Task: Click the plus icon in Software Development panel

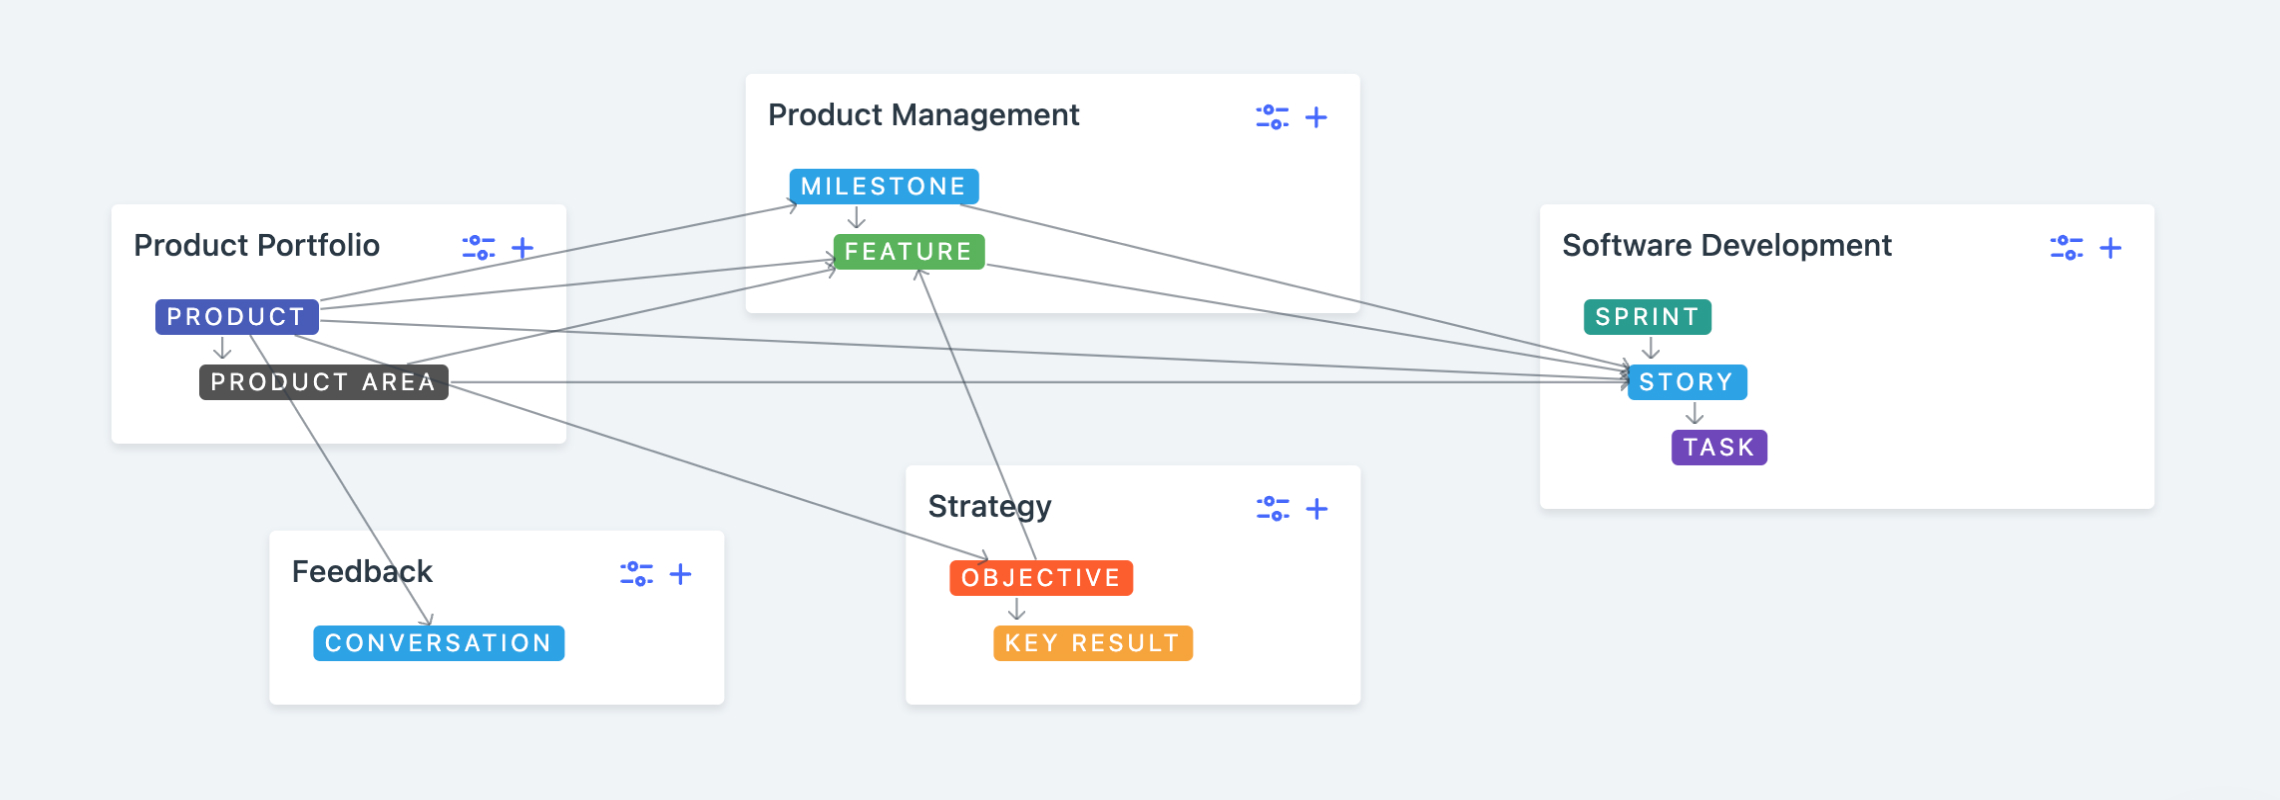Action: coord(2110,247)
